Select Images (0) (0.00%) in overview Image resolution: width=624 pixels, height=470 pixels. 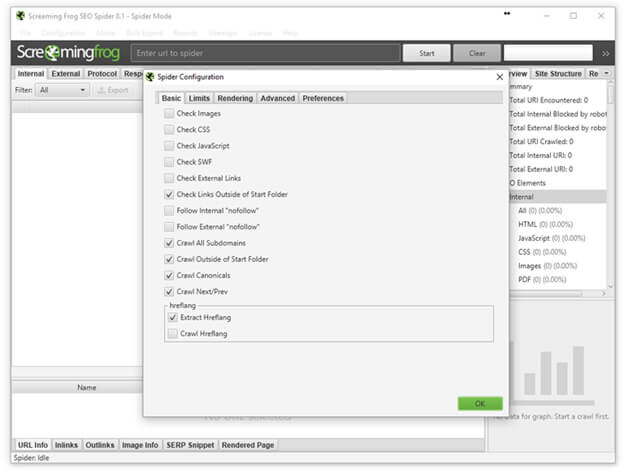[x=548, y=266]
